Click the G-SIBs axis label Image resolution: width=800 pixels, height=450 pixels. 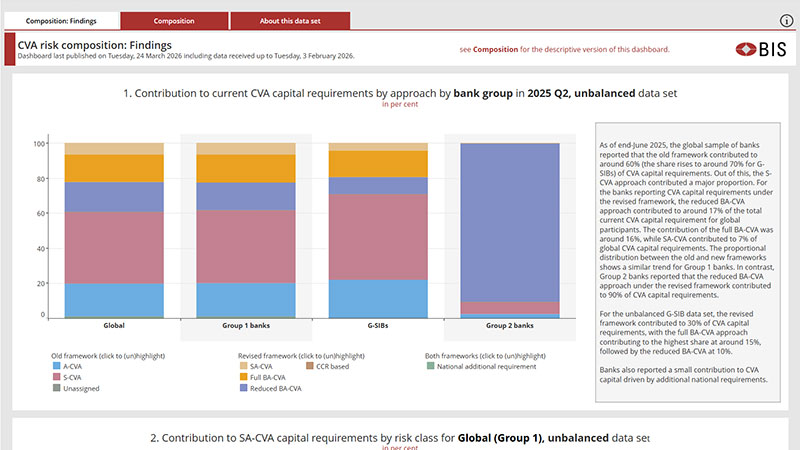(x=378, y=326)
